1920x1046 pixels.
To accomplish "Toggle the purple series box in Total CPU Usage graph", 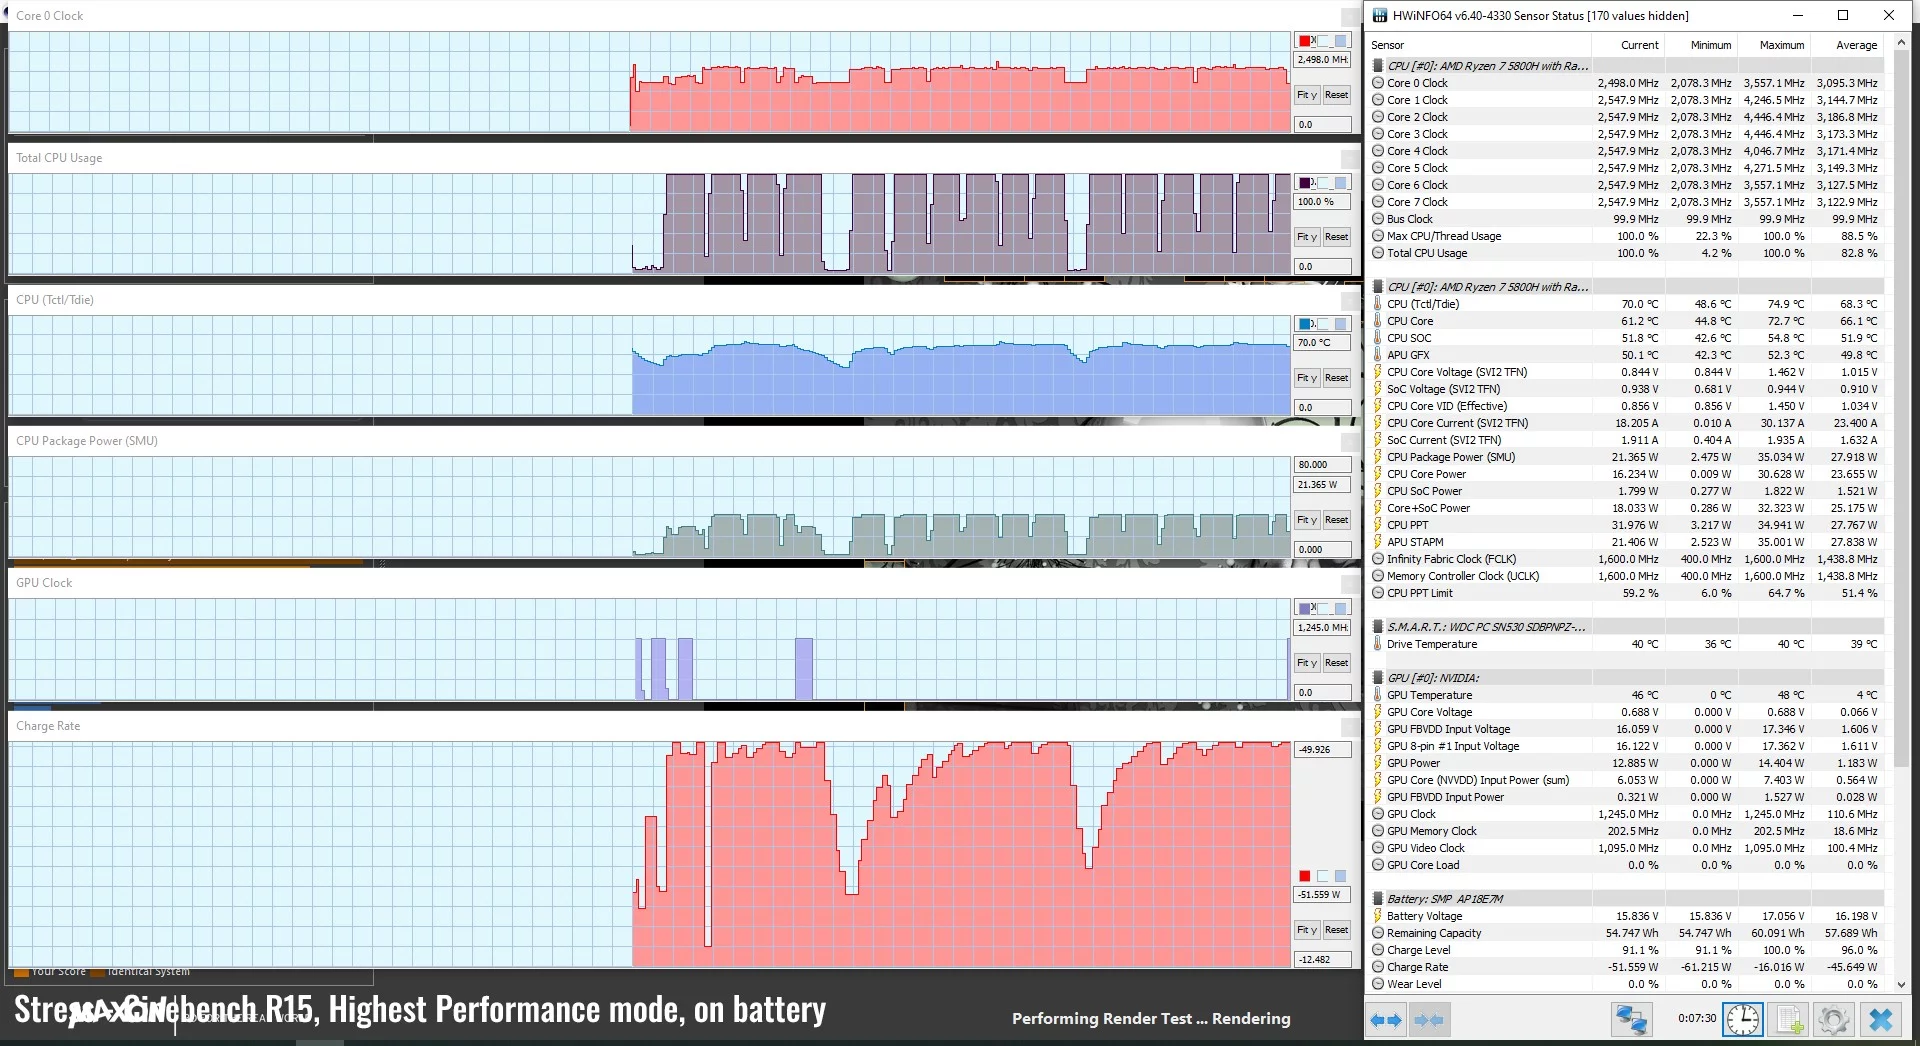I will click(1303, 183).
